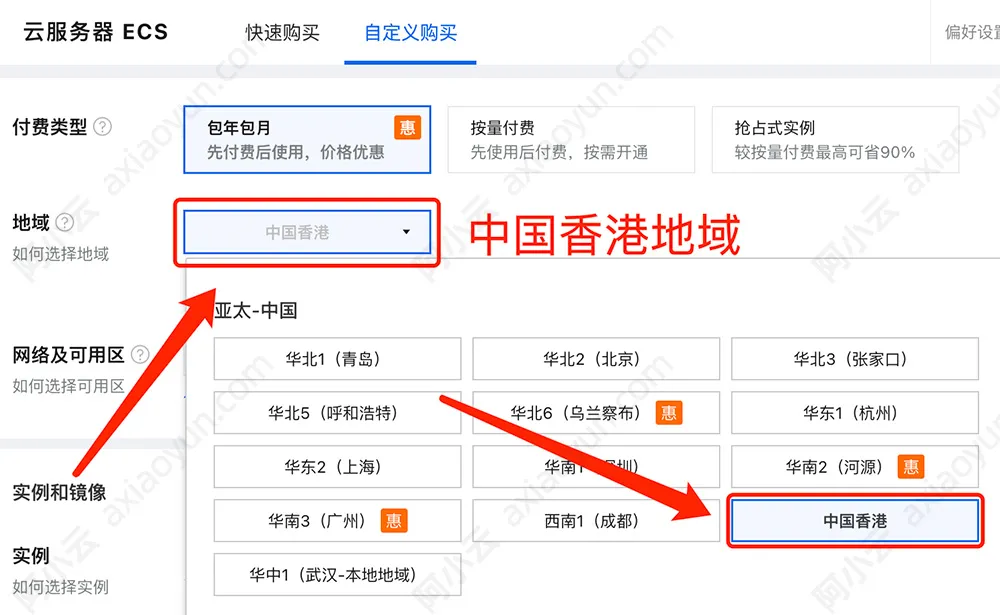The height and width of the screenshot is (615, 1000).
Task: Choose region 华北6（乌兰察布）
Action: coord(596,413)
